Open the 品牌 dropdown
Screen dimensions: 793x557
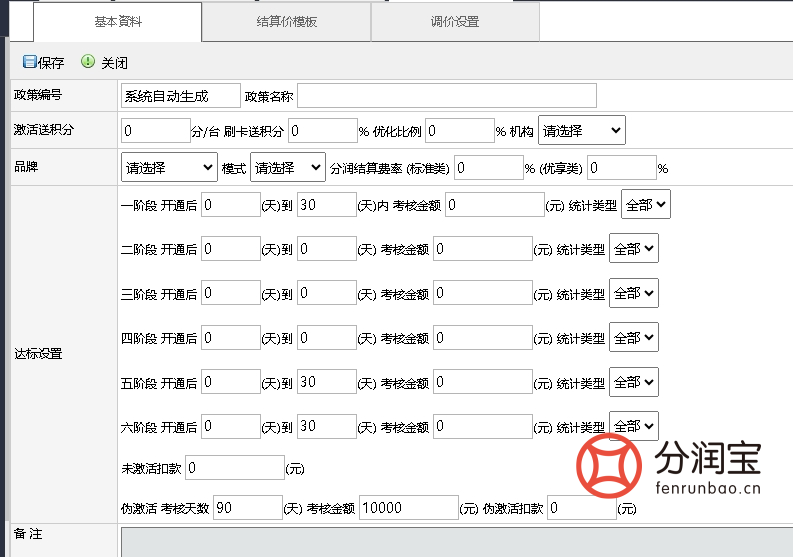[169, 167]
